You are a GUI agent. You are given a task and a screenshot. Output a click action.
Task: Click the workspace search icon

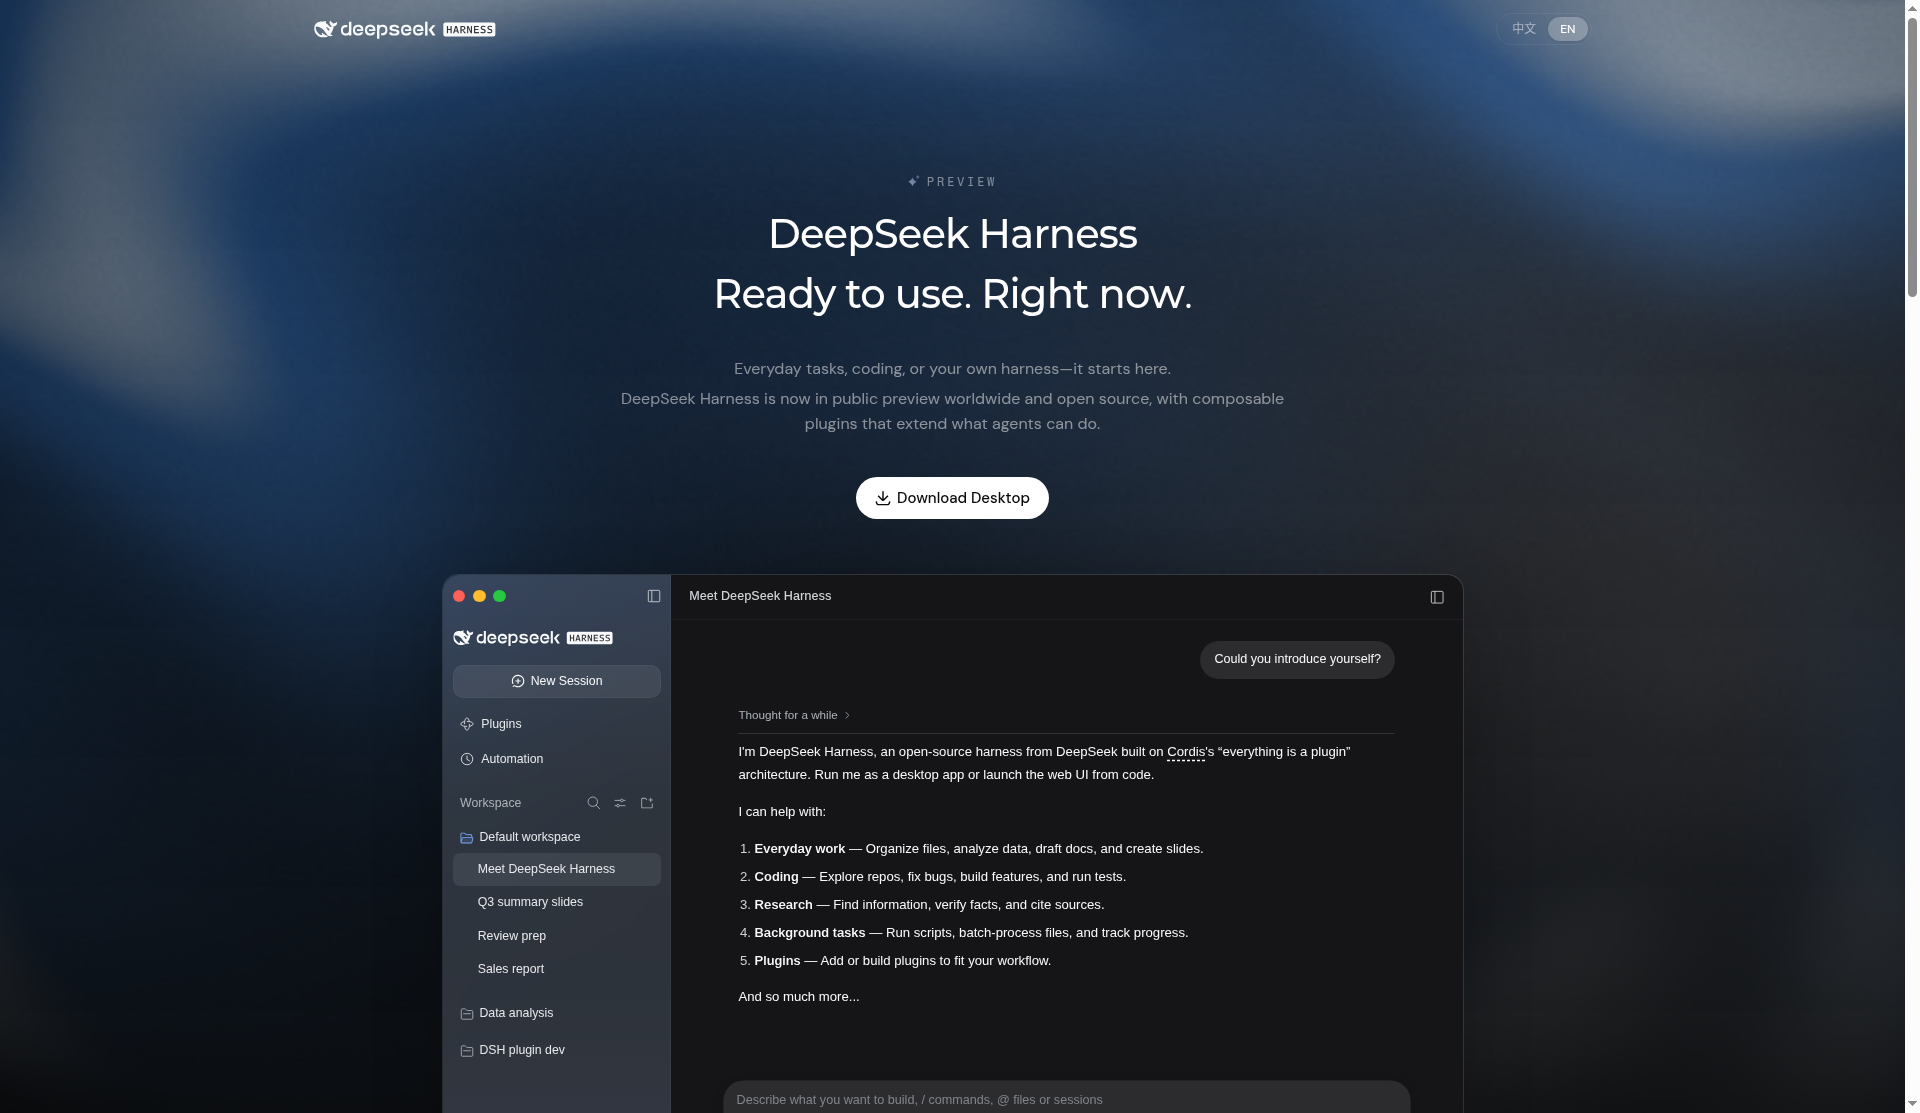click(594, 803)
